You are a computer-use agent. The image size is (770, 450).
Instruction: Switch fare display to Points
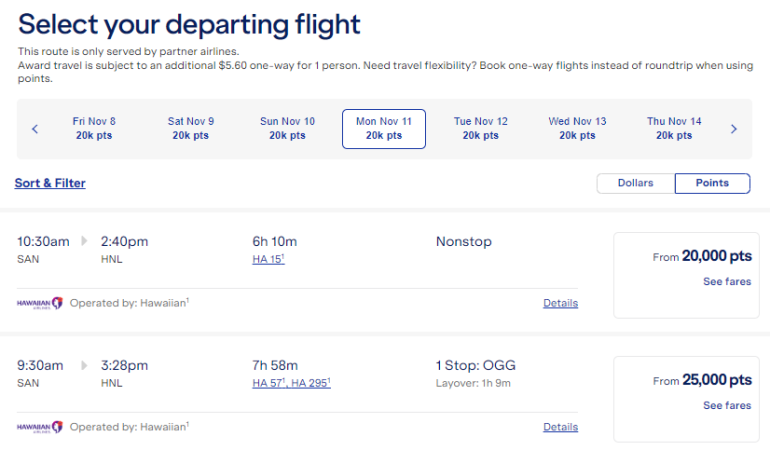click(712, 183)
